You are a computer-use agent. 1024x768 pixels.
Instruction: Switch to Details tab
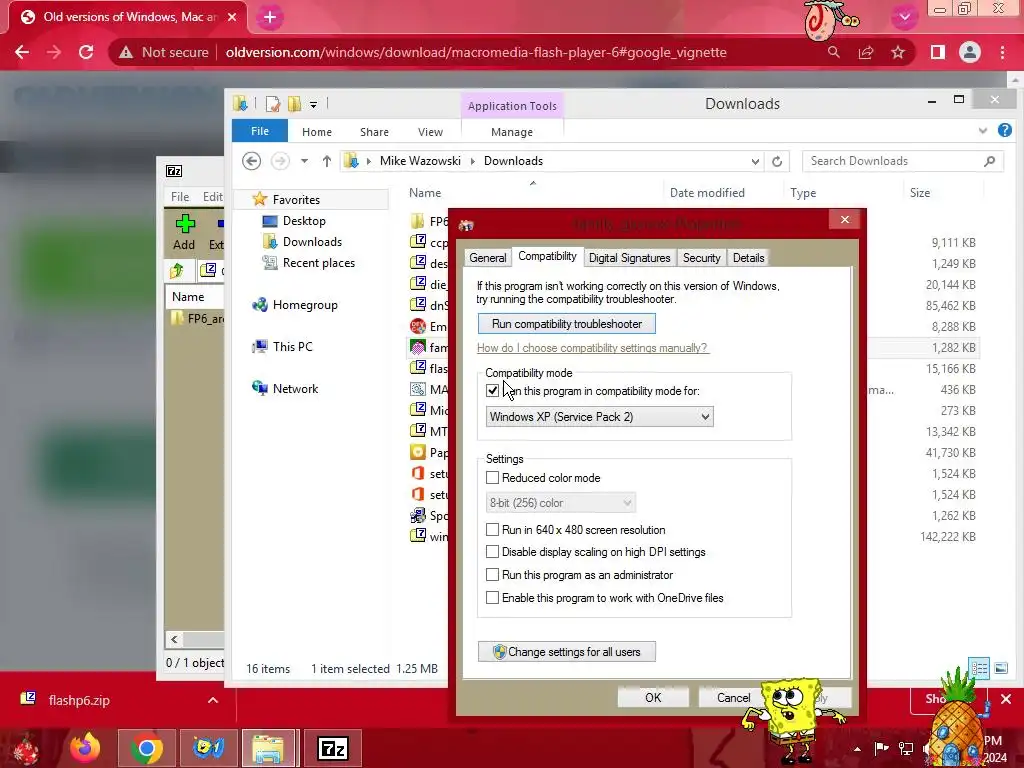click(748, 258)
